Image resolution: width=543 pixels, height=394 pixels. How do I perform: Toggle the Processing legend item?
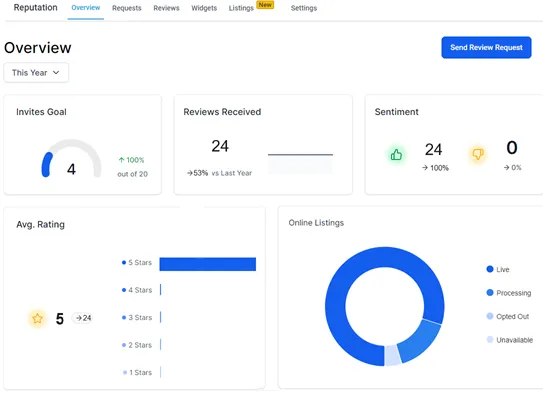pyautogui.click(x=508, y=293)
